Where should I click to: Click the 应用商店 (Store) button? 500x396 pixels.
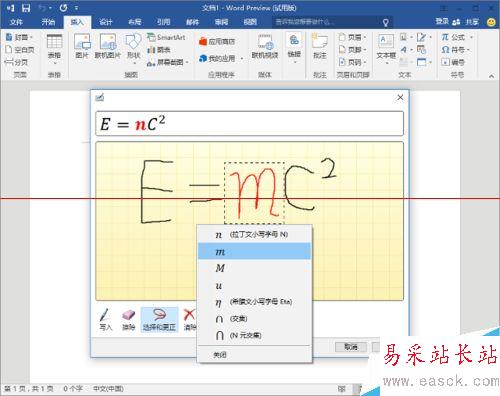click(x=217, y=42)
